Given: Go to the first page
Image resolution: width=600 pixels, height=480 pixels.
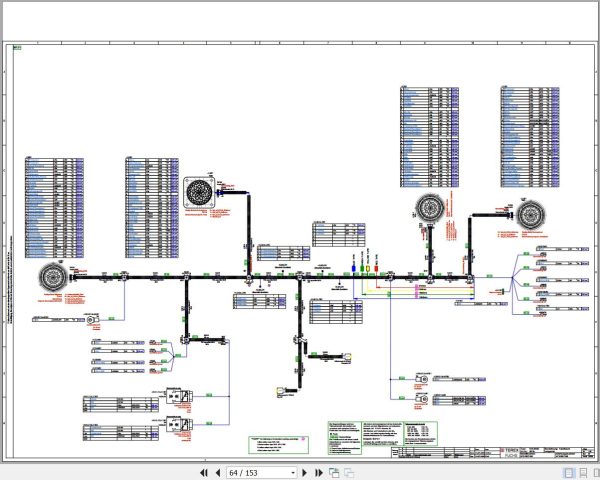Looking at the screenshot, I should (x=204, y=473).
